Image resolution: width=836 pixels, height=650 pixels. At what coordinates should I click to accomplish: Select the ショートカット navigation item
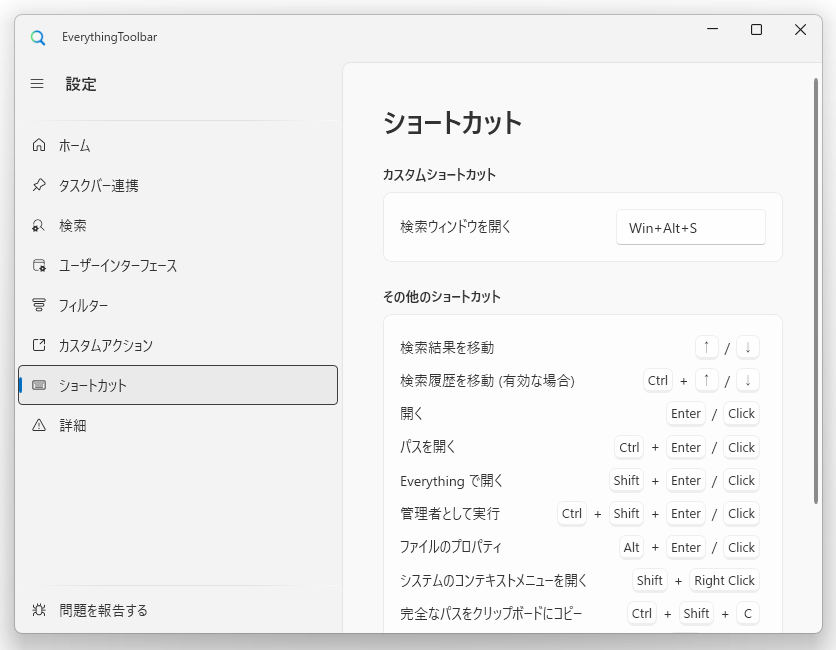click(178, 385)
